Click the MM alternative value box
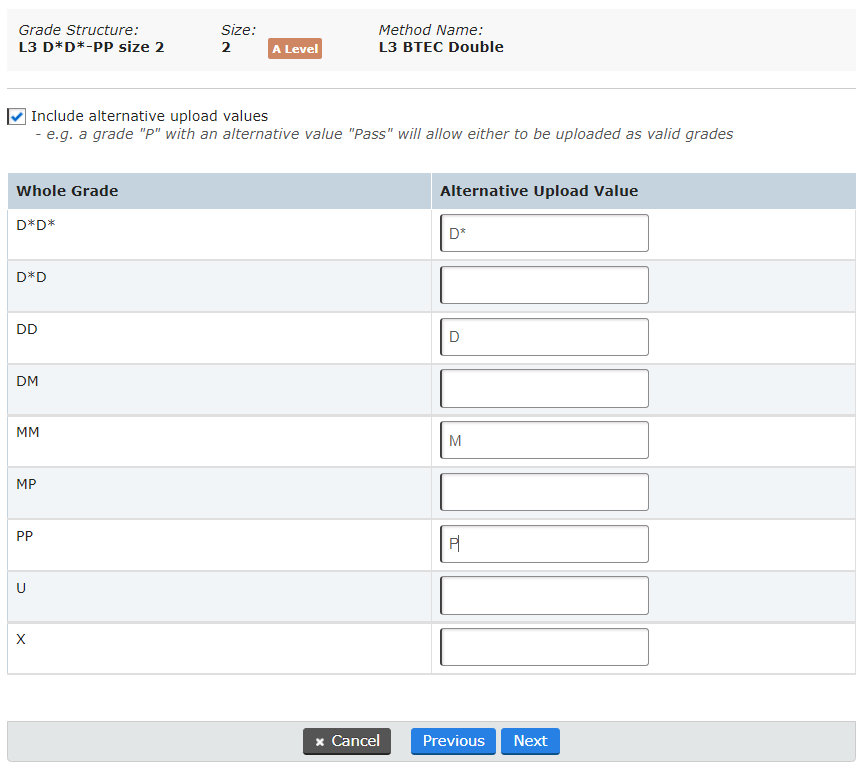Screen dimensions: 862x774 tap(544, 440)
